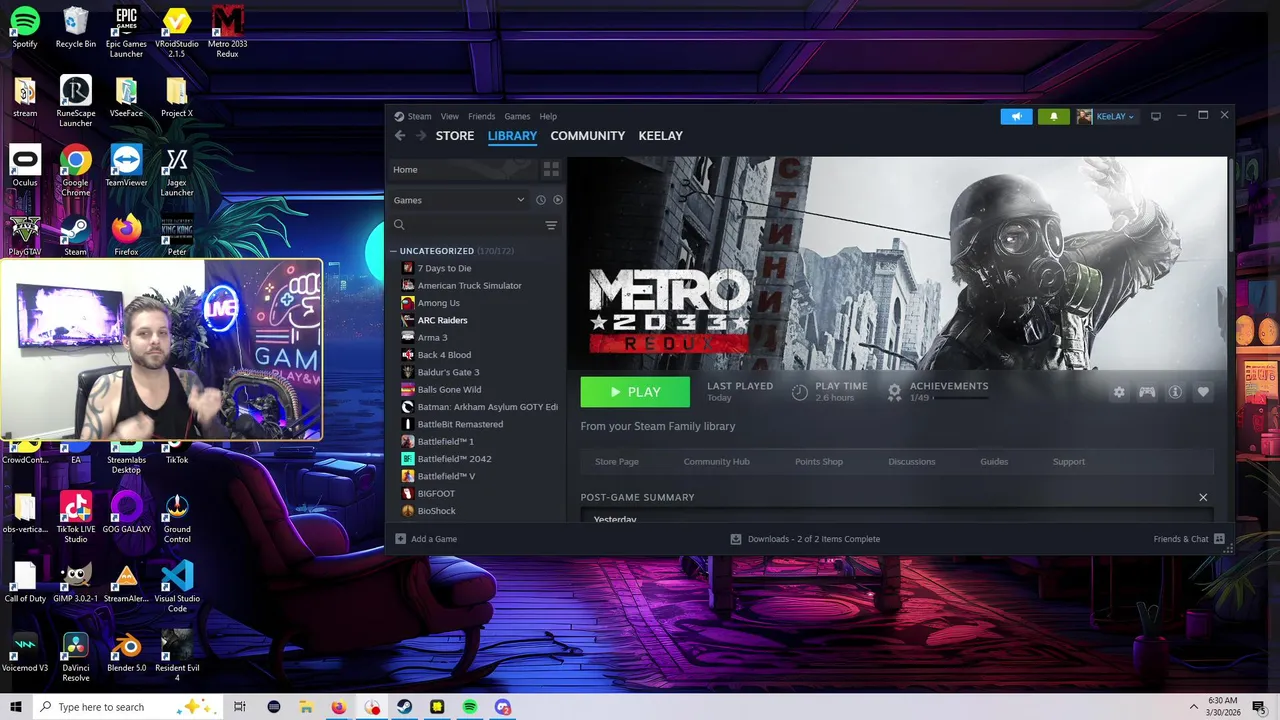Open the View menu

(x=450, y=116)
